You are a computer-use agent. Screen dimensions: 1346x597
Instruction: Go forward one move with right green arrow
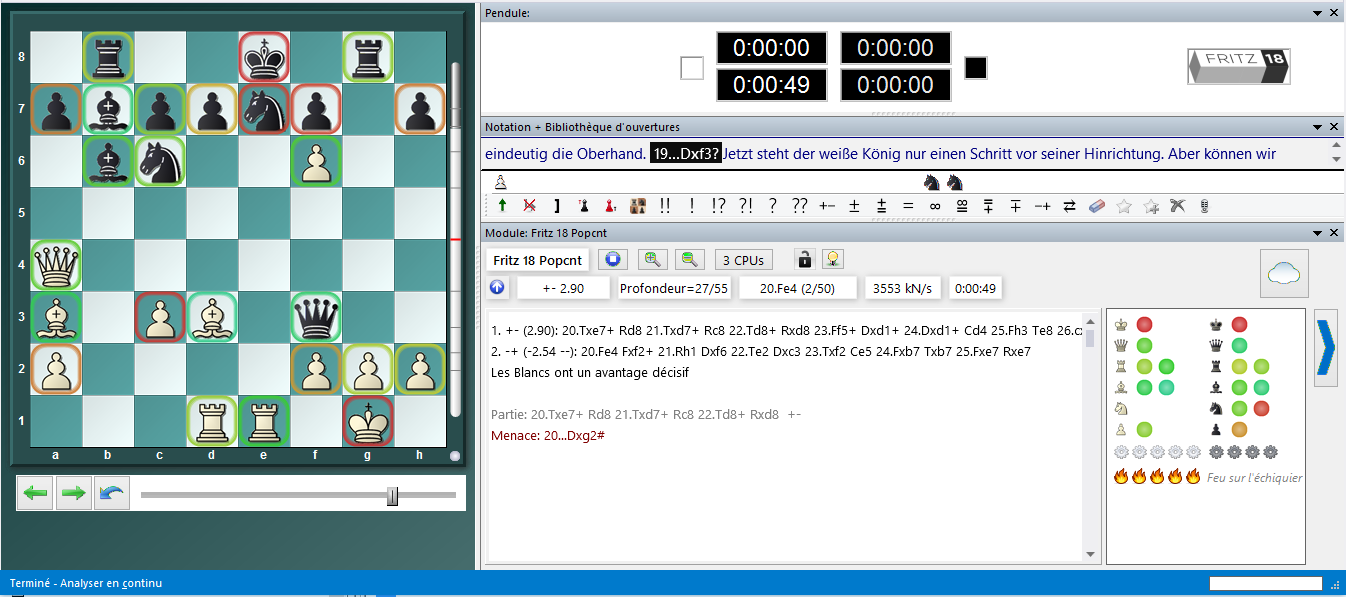[x=74, y=495]
